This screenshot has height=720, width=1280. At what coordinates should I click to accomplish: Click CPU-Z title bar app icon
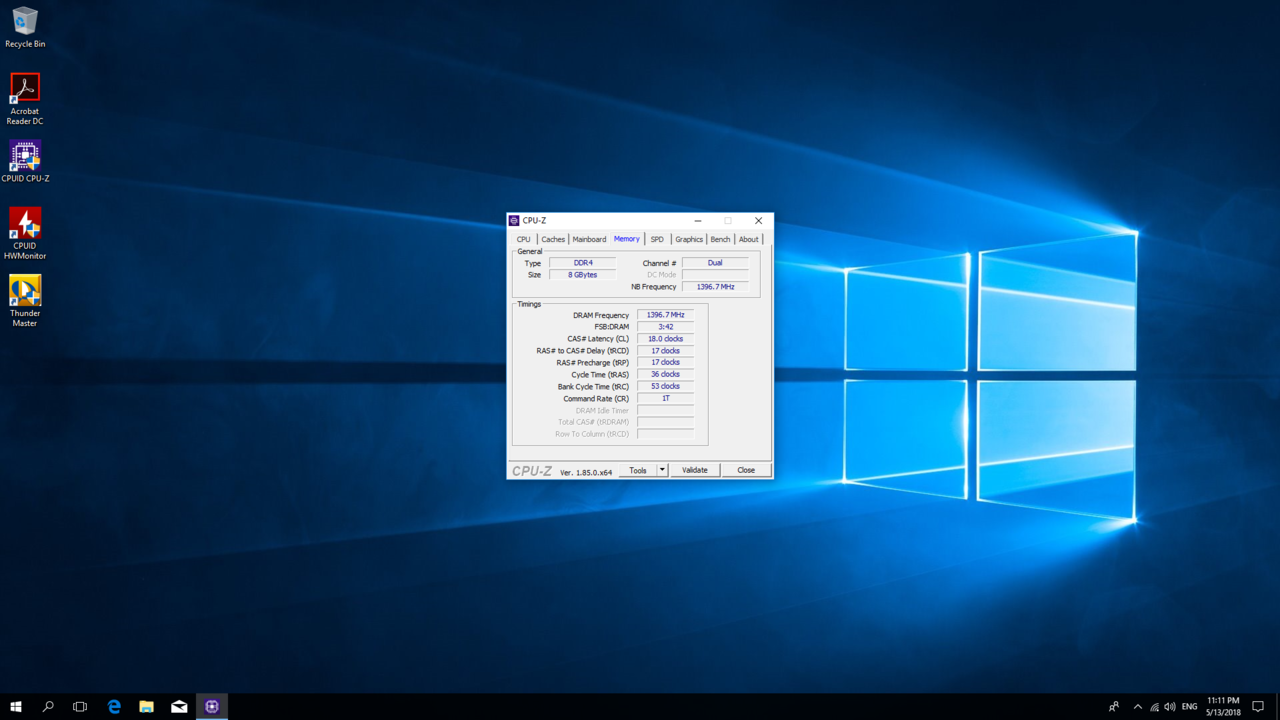click(x=514, y=221)
